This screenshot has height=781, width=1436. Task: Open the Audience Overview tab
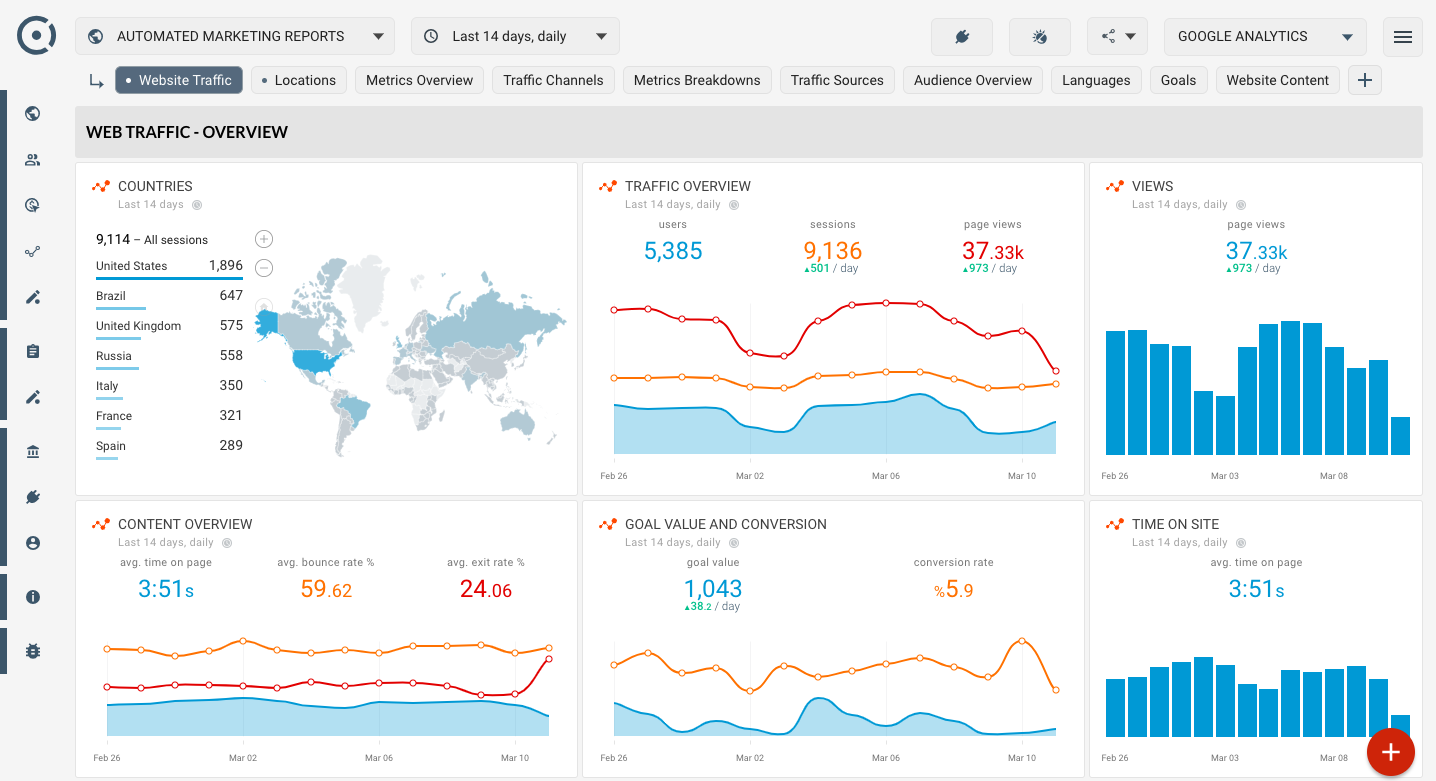tap(972, 81)
